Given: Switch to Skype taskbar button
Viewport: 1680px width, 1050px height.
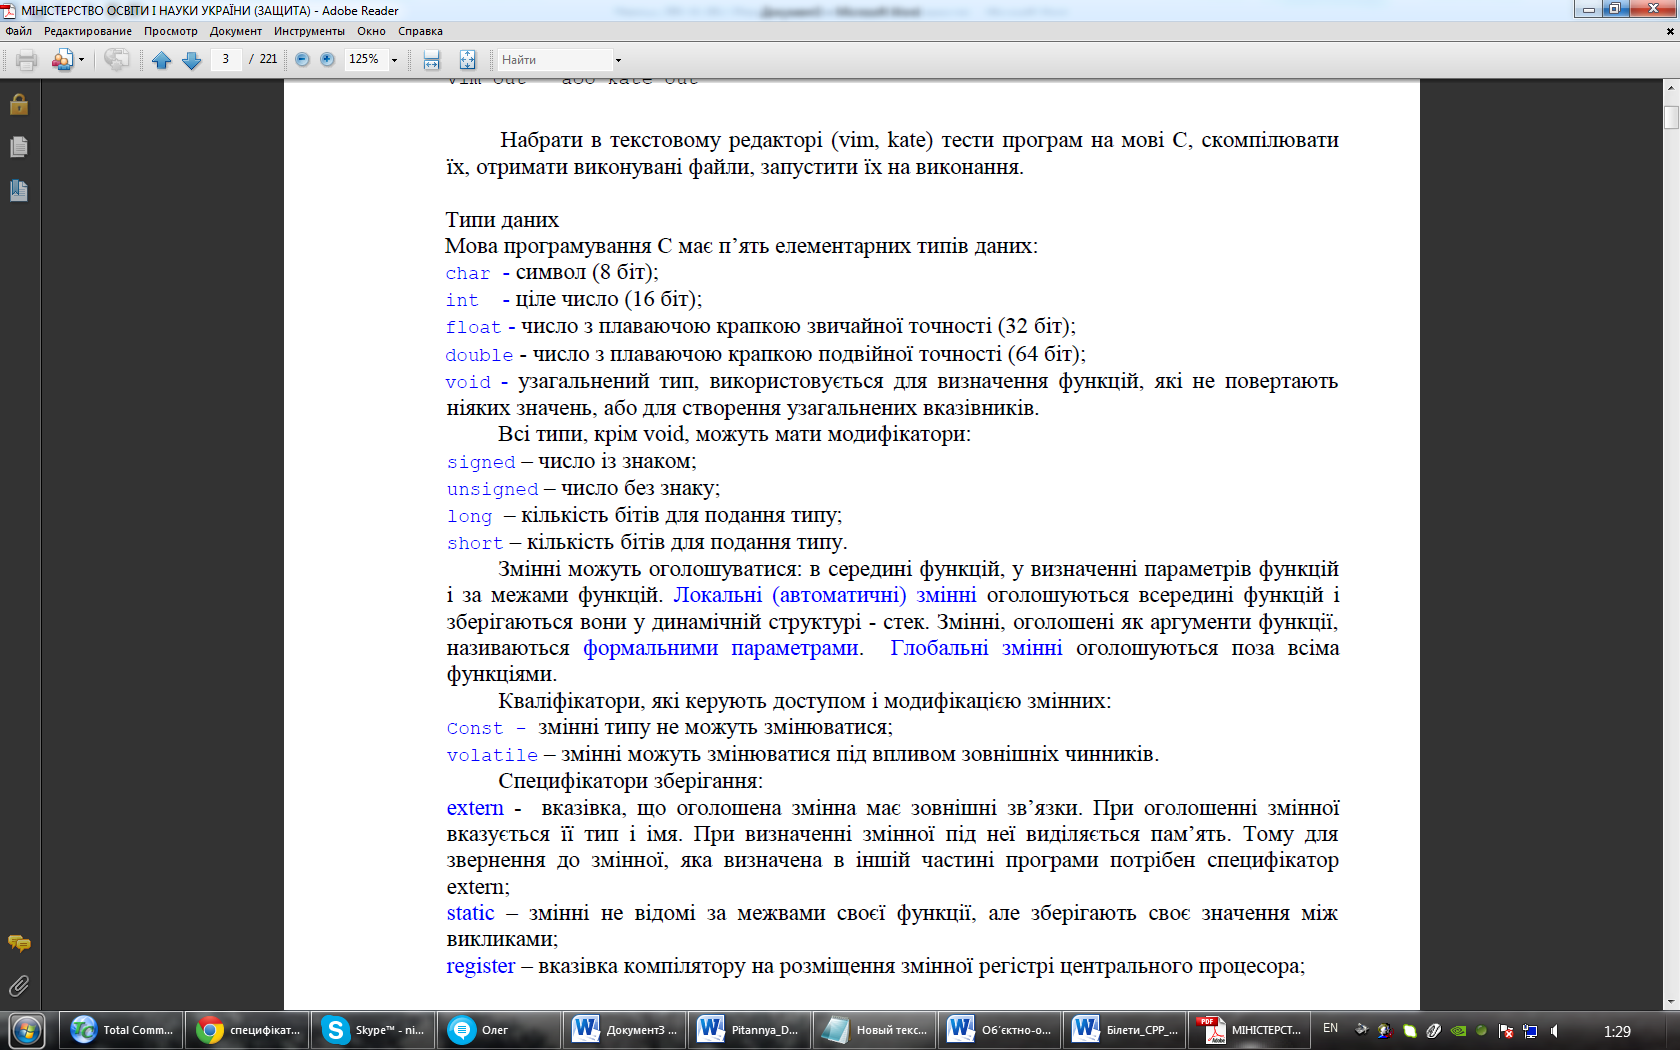Looking at the screenshot, I should (373, 1030).
